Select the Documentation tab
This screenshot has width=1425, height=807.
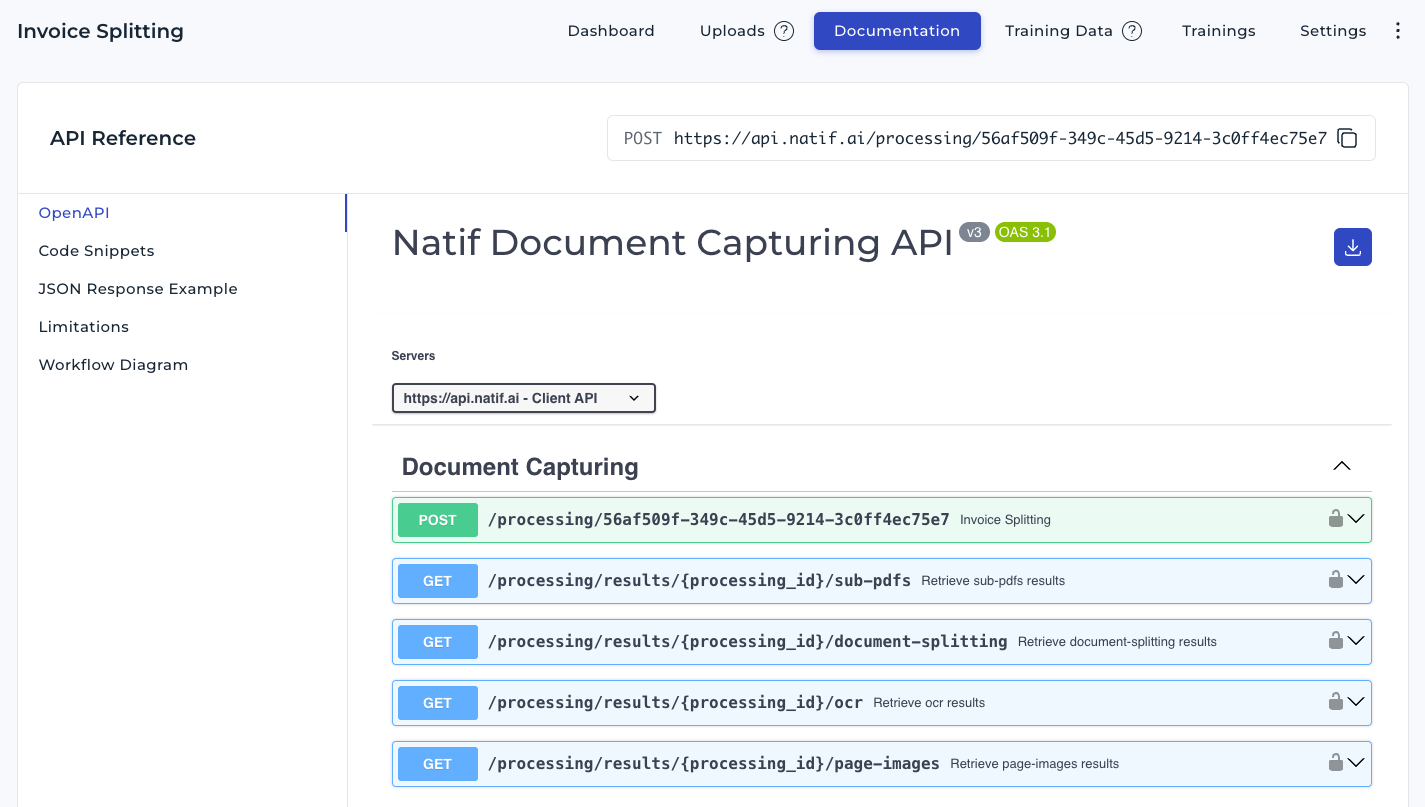tap(897, 31)
